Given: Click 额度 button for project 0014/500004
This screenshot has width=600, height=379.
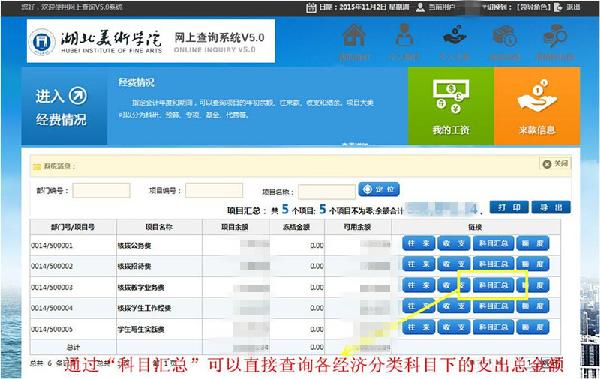Looking at the screenshot, I should [x=533, y=306].
